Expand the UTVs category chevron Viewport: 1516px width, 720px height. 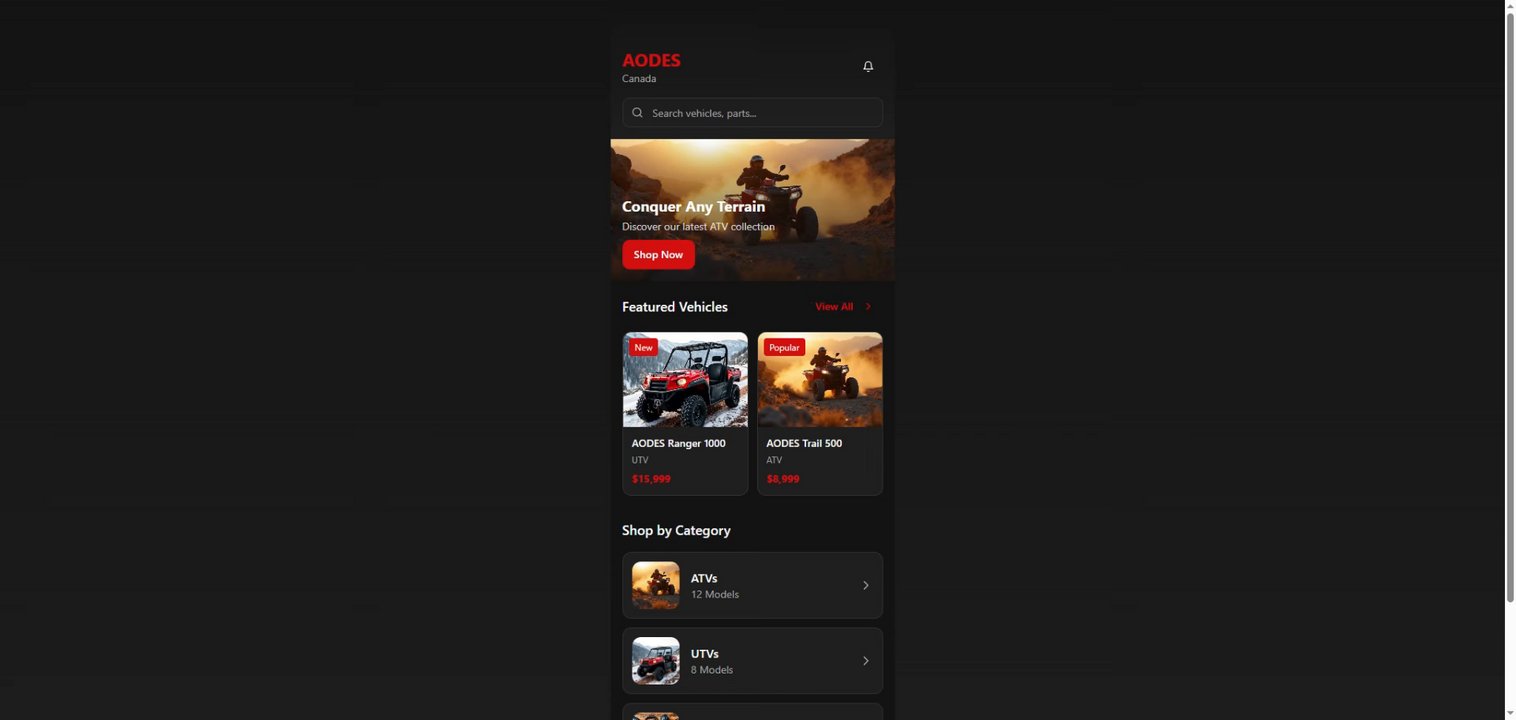pyautogui.click(x=866, y=661)
